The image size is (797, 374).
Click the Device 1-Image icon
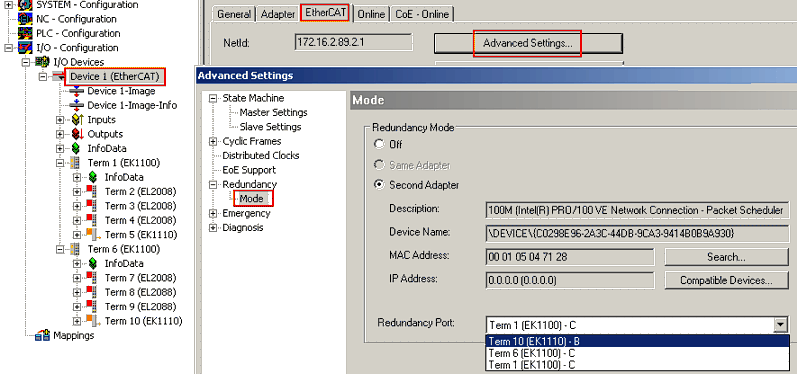pyautogui.click(x=76, y=91)
